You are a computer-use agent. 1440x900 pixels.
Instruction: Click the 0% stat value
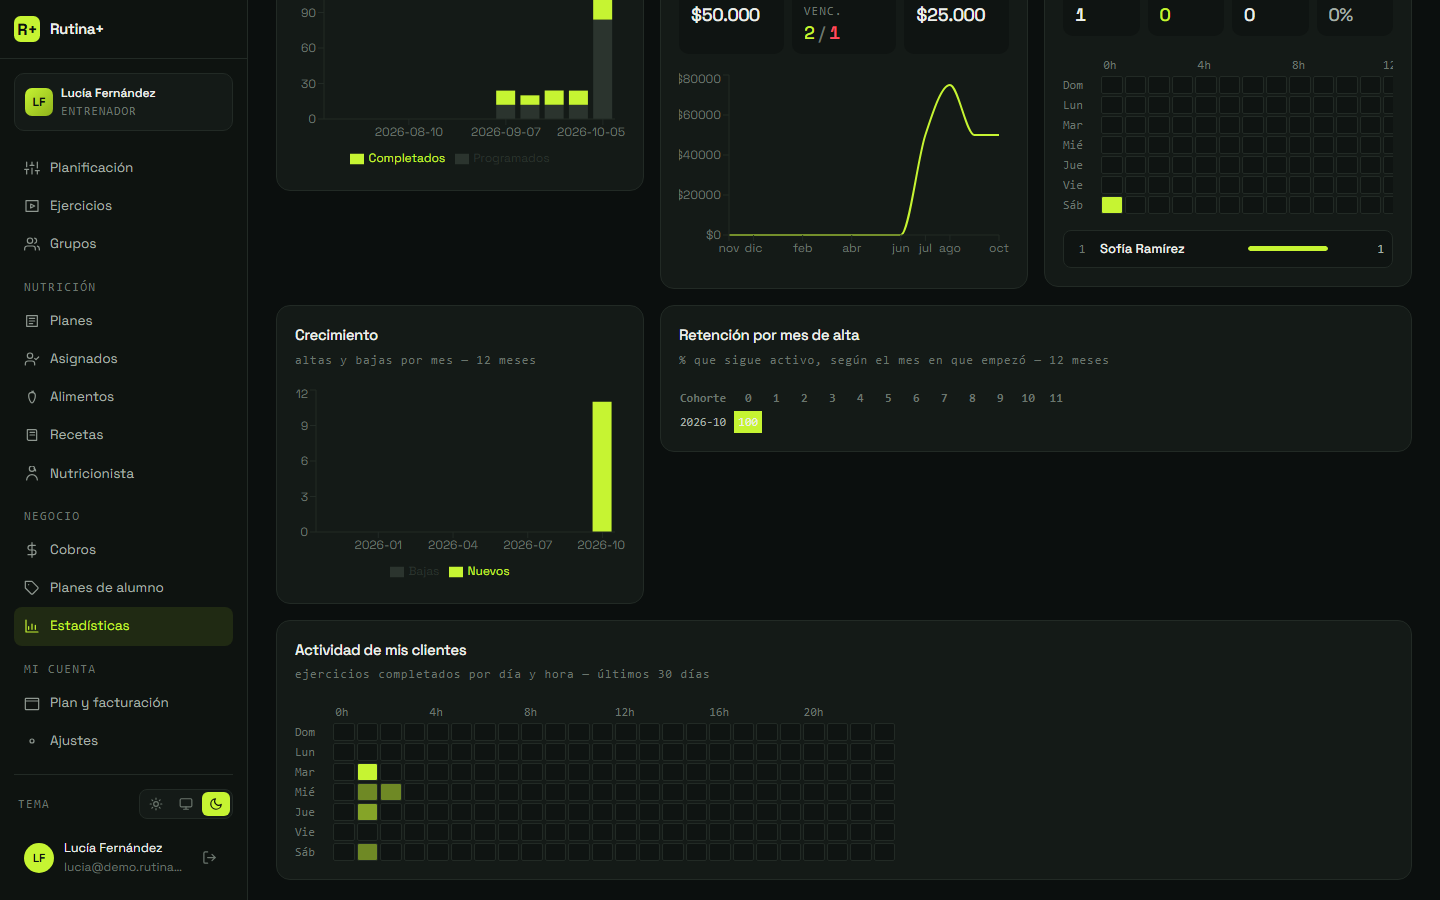pos(1341,15)
